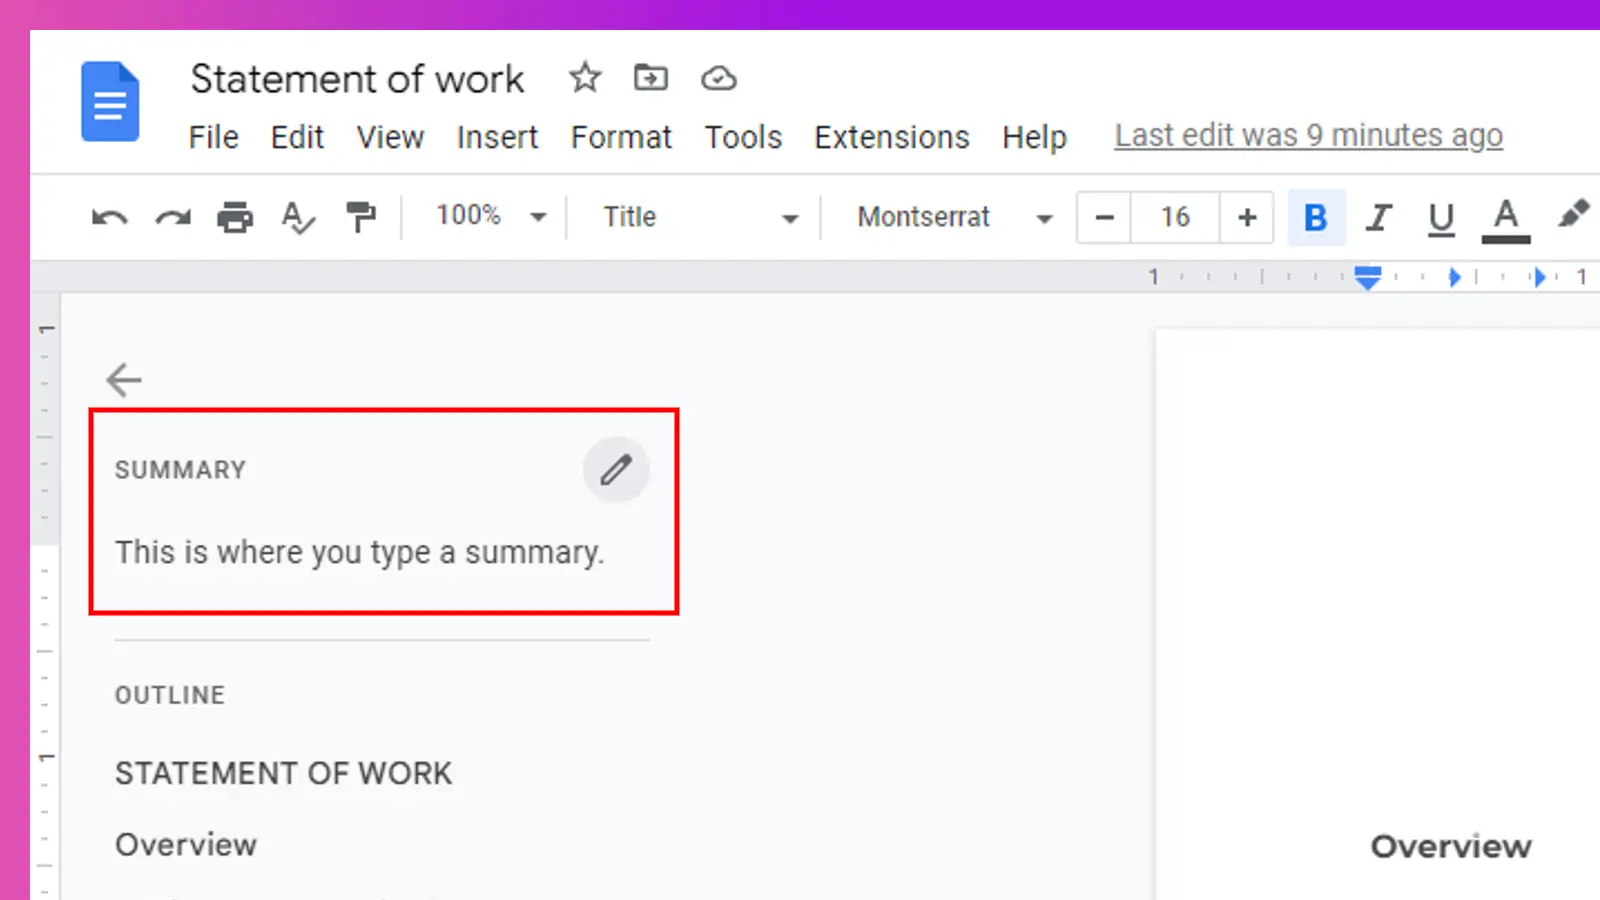Open the zoom level dropdown
The width and height of the screenshot is (1600, 900).
coord(491,216)
